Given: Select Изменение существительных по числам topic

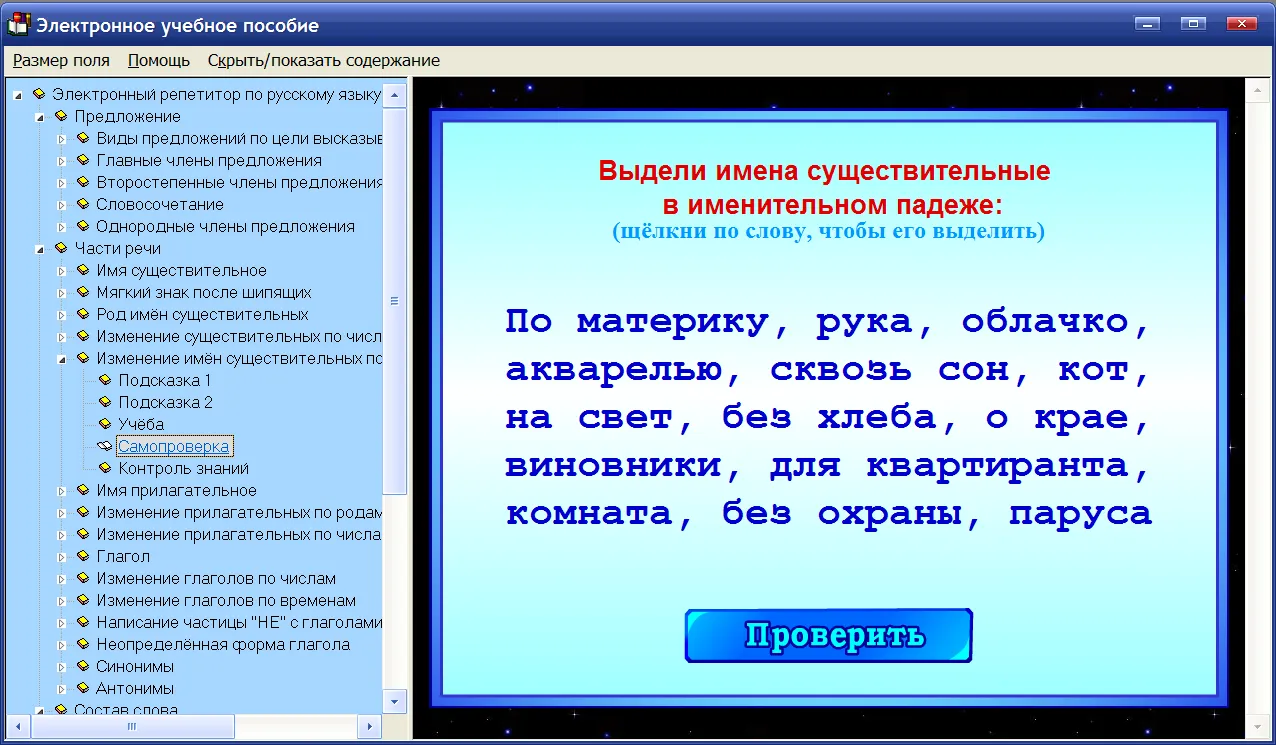Looking at the screenshot, I should pyautogui.click(x=239, y=336).
